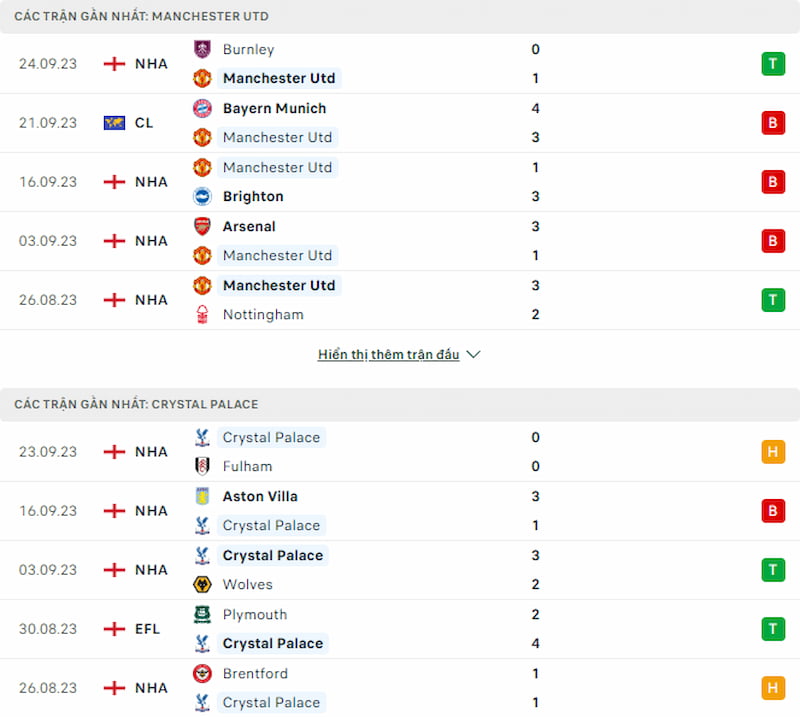The width and height of the screenshot is (800, 717).
Task: Select the Crystal Palace recent matches header
Action: point(400,405)
